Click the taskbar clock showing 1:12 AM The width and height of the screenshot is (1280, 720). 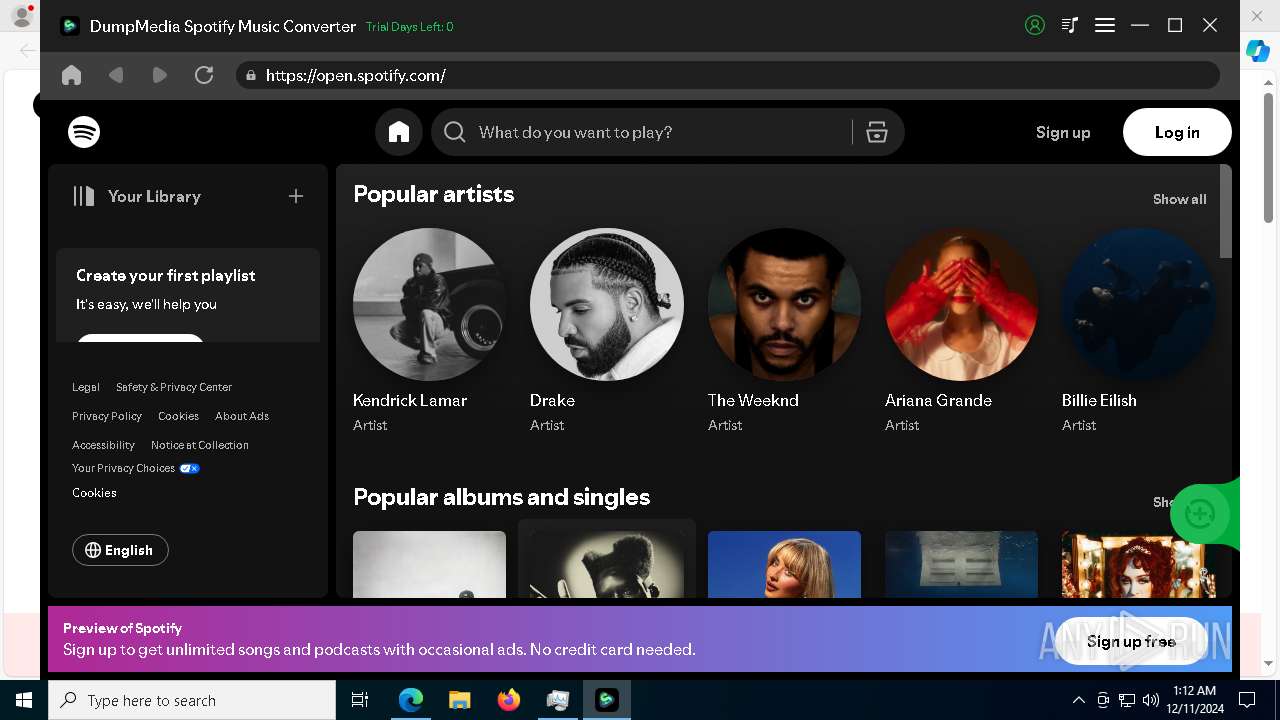1195,700
